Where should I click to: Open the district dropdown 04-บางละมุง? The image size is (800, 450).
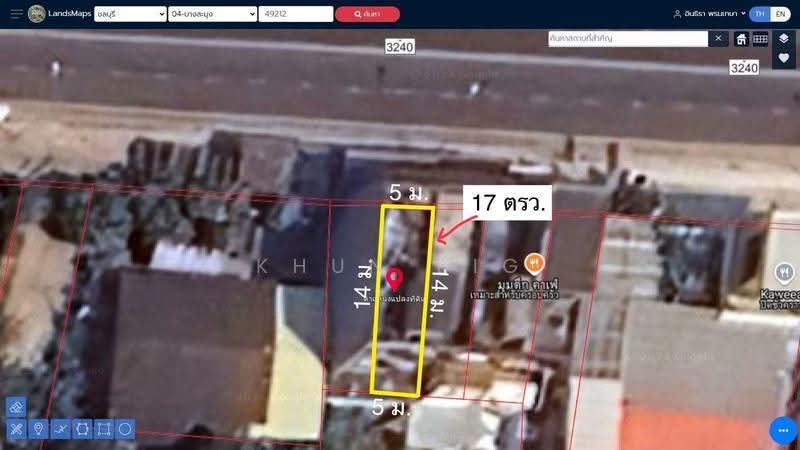pyautogui.click(x=213, y=14)
